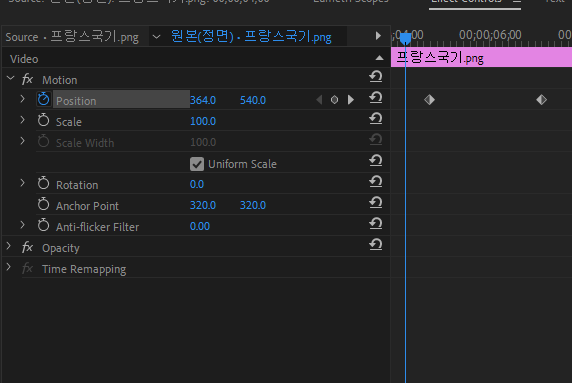This screenshot has height=383, width=572.
Task: Expand the Position property
Action: pyautogui.click(x=22, y=99)
